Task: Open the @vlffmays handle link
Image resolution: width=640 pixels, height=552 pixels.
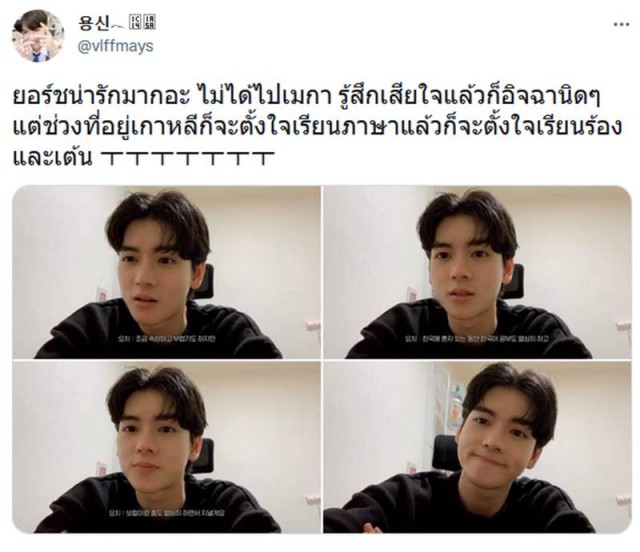Action: pos(116,47)
